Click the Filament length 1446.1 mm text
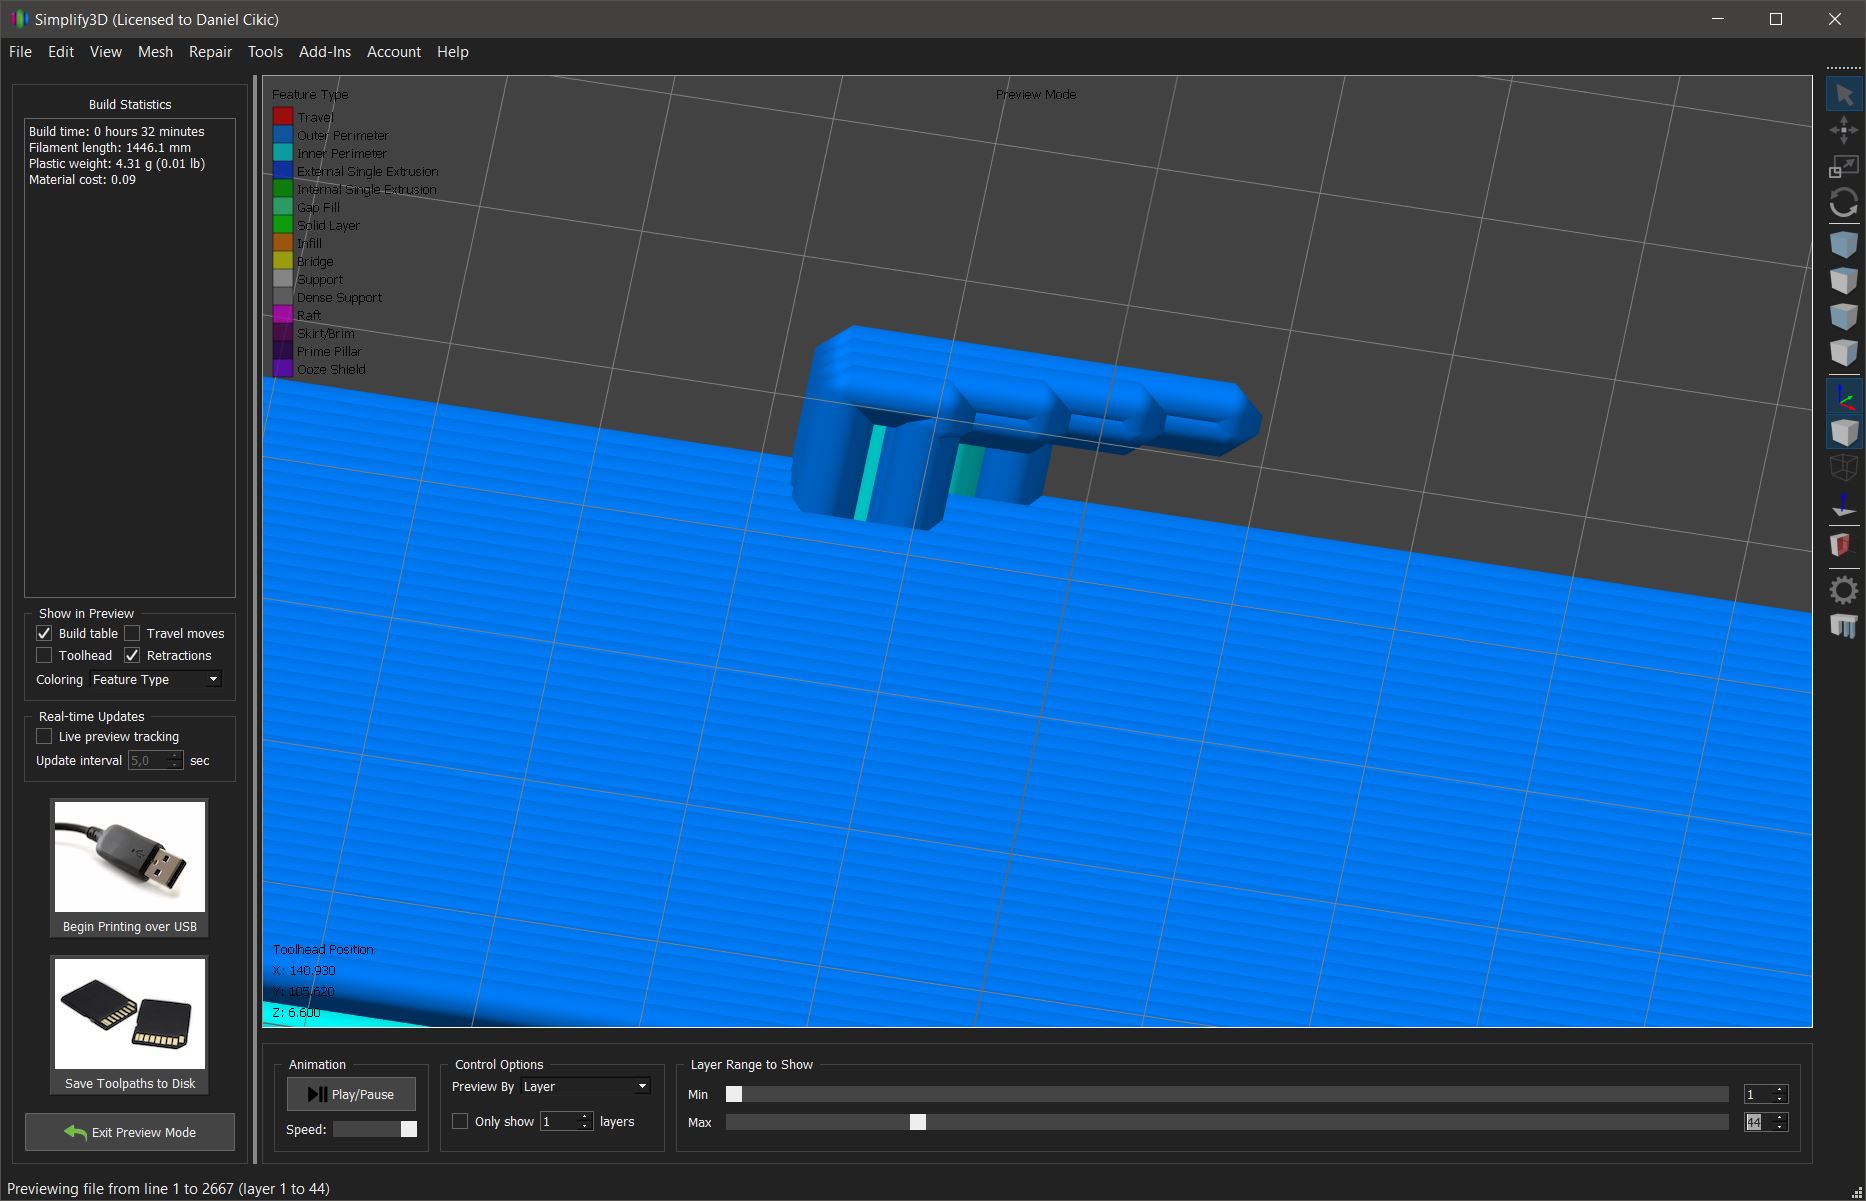This screenshot has width=1866, height=1201. click(x=109, y=147)
